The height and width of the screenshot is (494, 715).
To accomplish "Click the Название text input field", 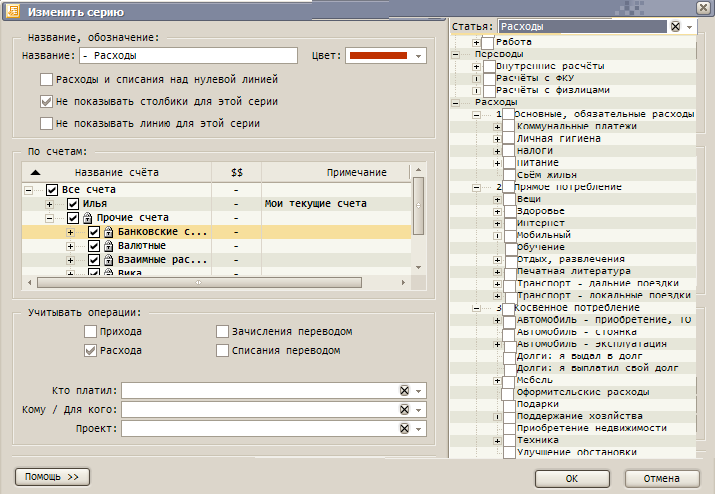I will tap(188, 56).
